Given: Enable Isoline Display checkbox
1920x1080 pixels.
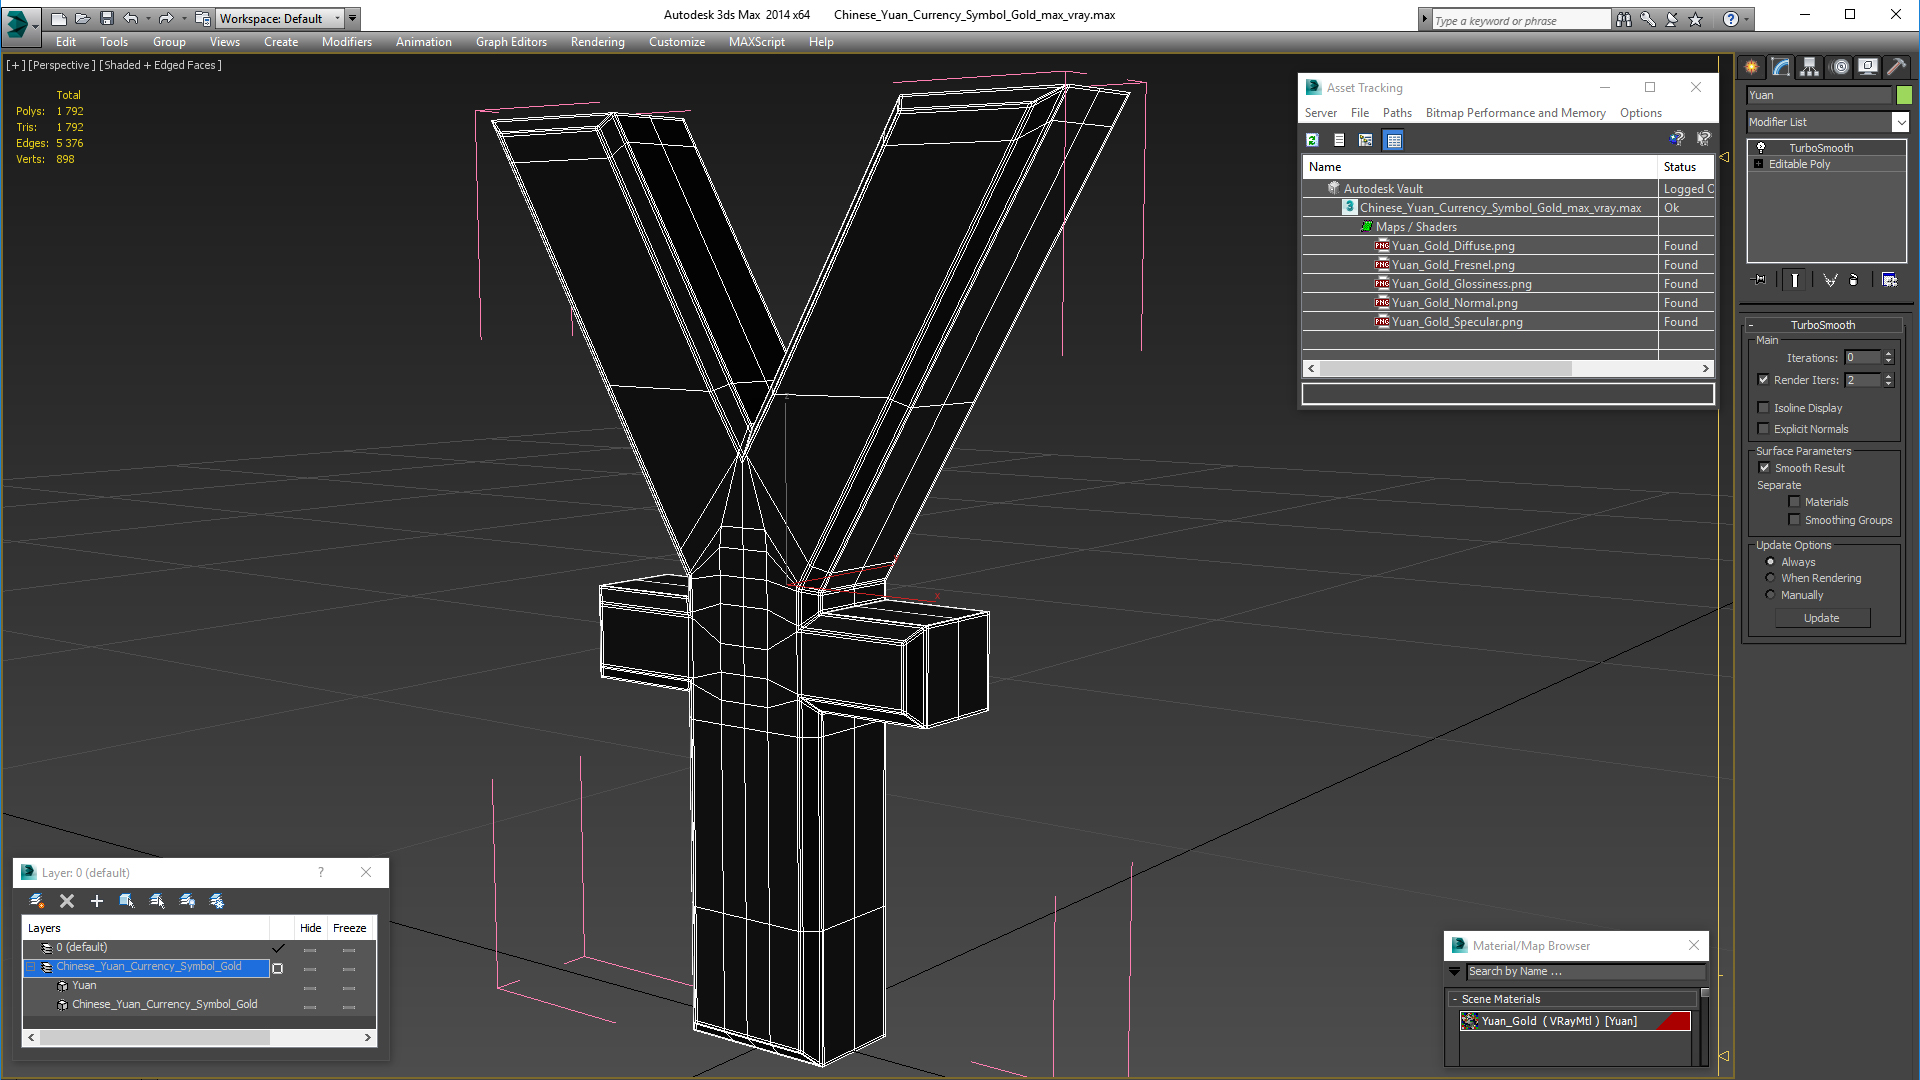Looking at the screenshot, I should (x=1764, y=408).
